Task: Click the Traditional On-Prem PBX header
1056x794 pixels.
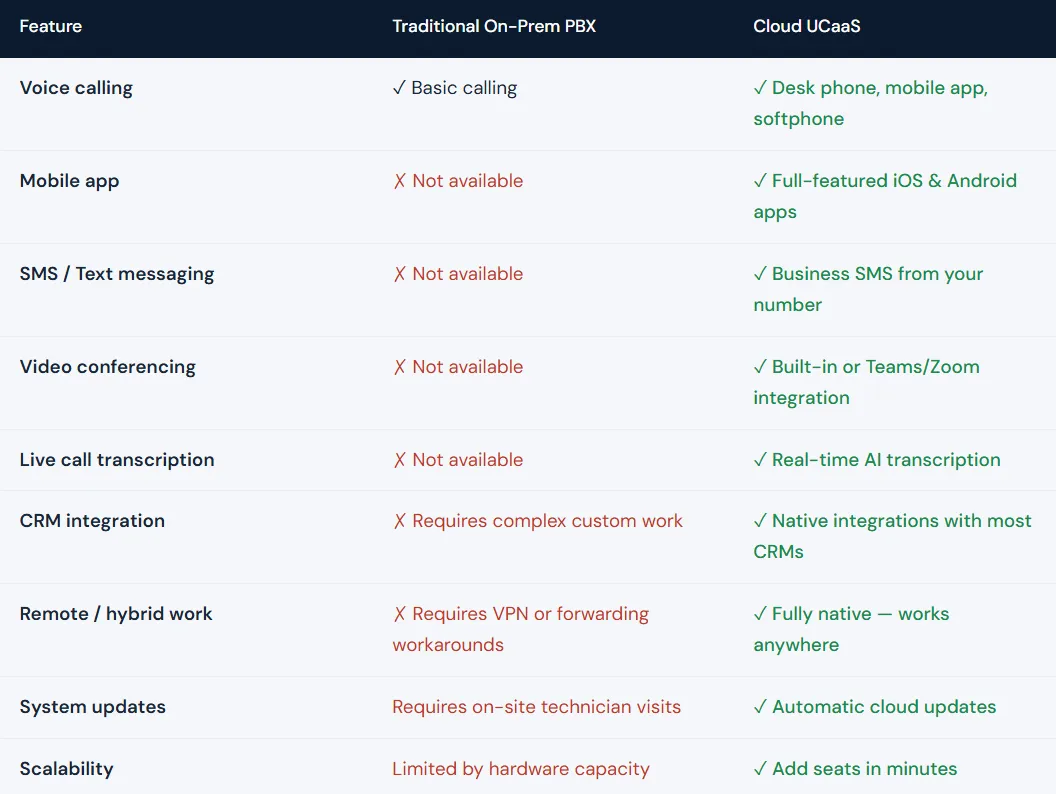Action: click(x=494, y=26)
